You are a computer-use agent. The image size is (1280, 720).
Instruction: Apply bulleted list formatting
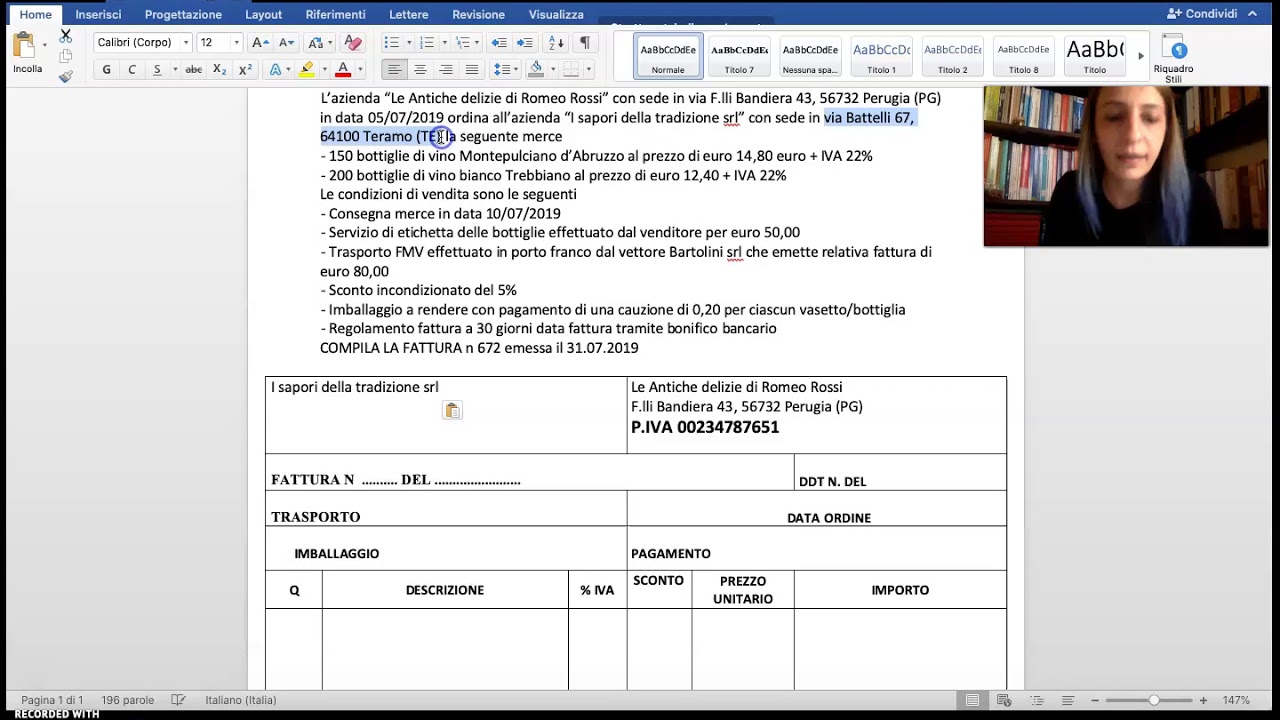(391, 42)
